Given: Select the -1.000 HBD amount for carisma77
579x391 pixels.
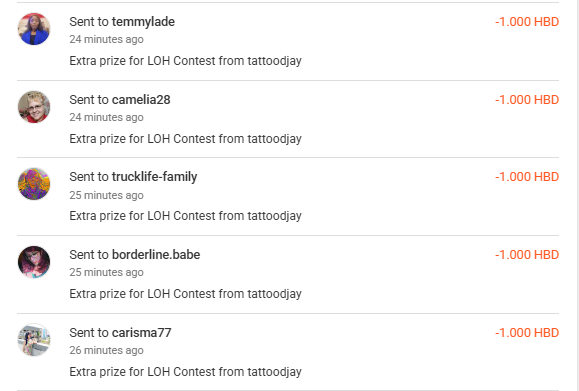Looking at the screenshot, I should 527,333.
